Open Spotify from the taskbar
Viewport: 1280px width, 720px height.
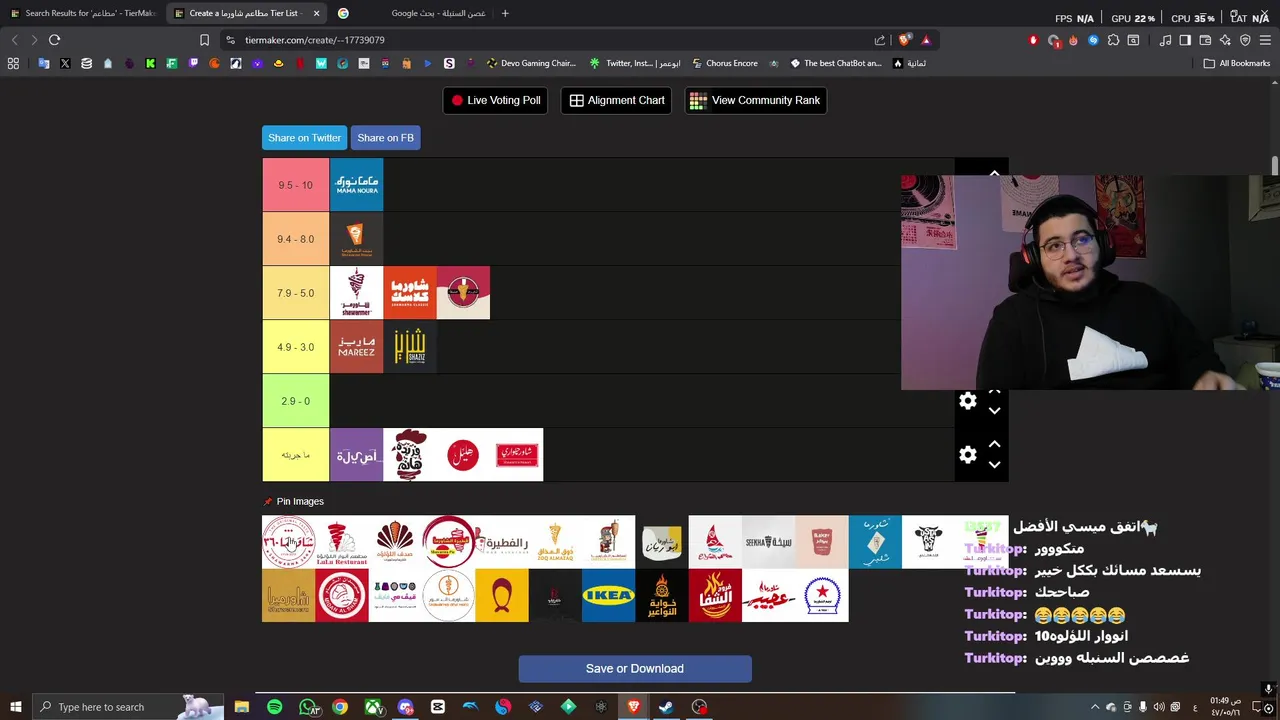(x=275, y=707)
